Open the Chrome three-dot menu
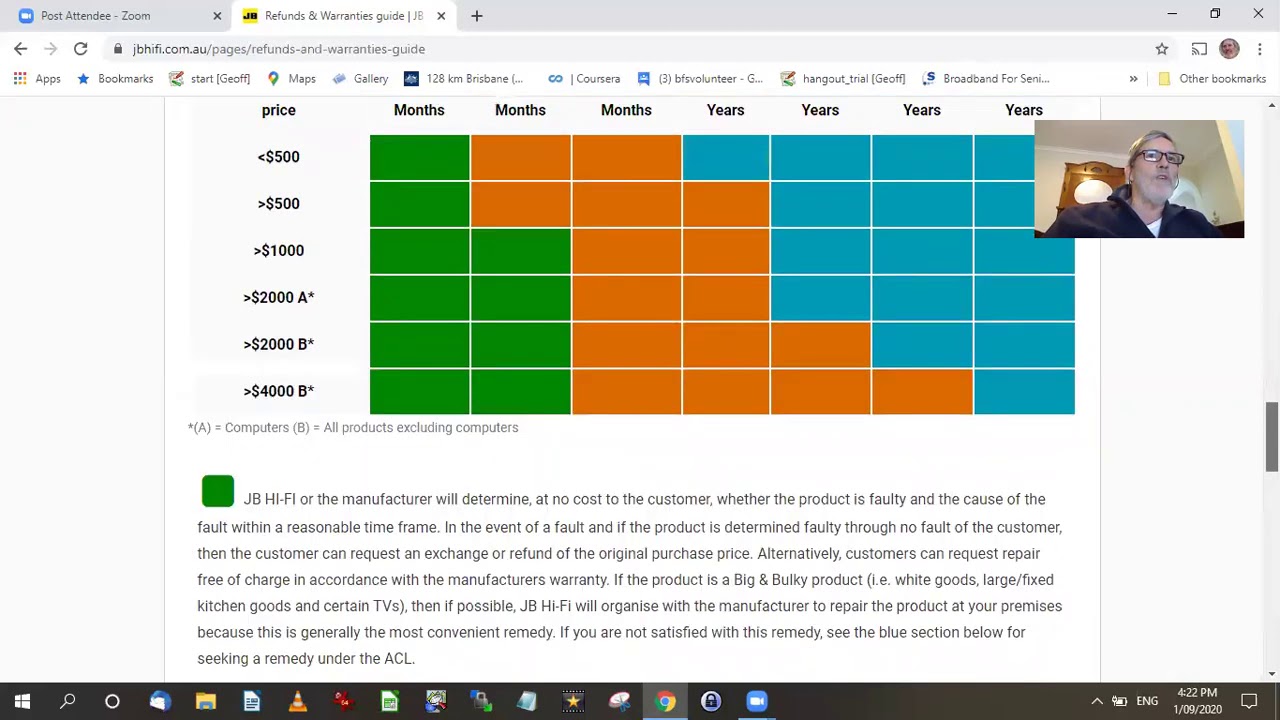 point(1259,49)
